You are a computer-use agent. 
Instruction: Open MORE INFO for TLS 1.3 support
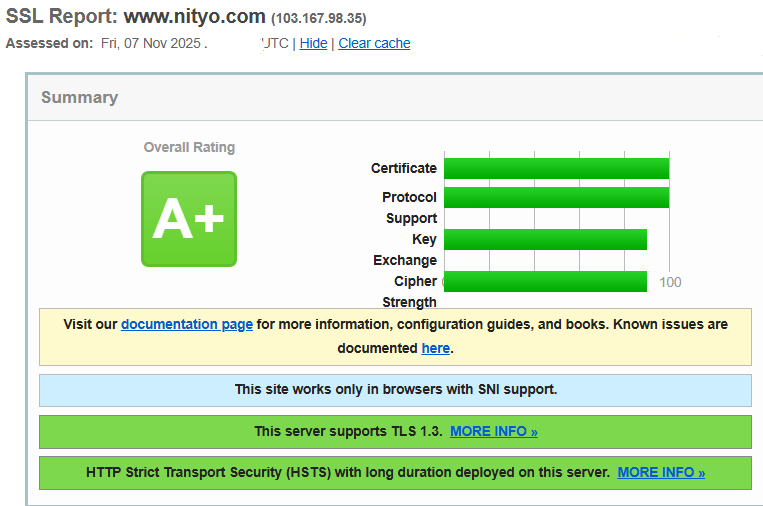(x=494, y=431)
